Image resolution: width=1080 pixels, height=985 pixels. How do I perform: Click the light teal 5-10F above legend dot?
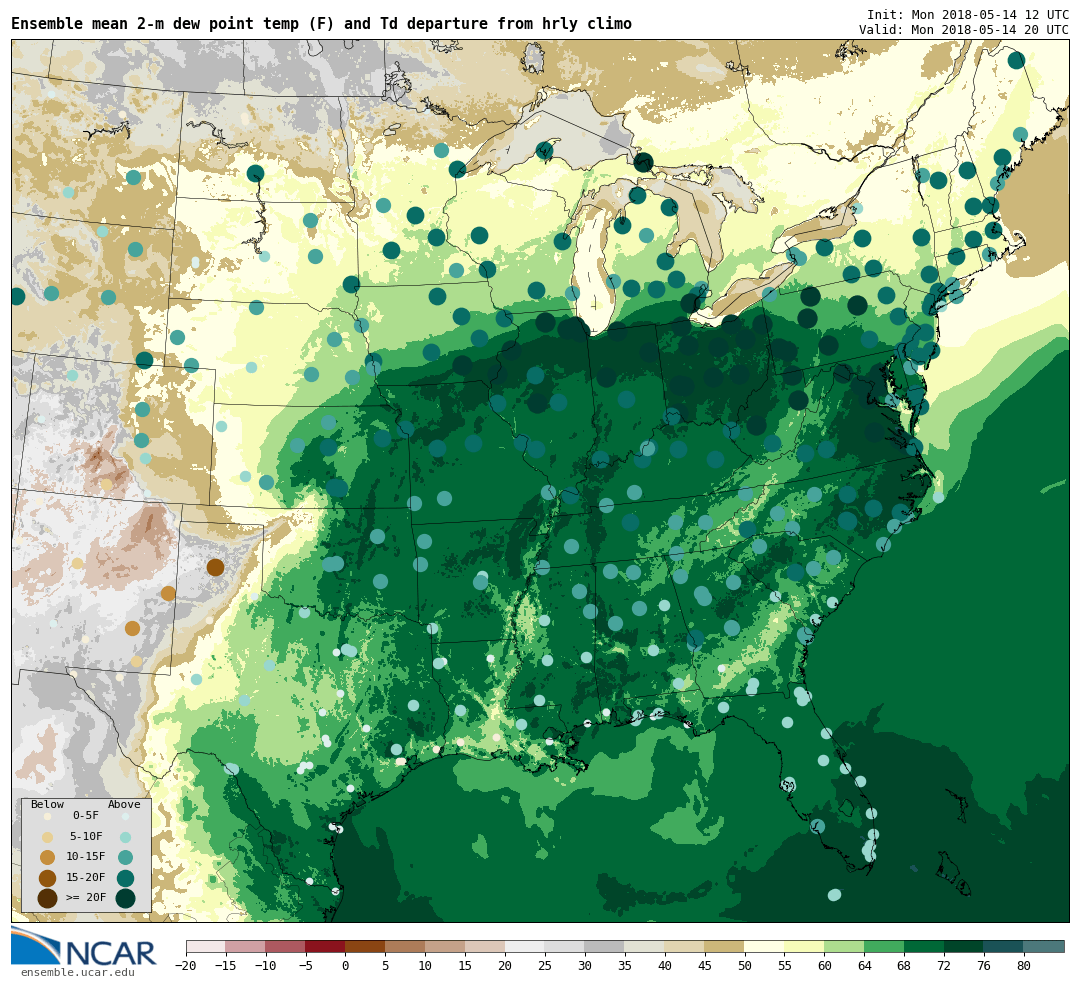pos(125,838)
